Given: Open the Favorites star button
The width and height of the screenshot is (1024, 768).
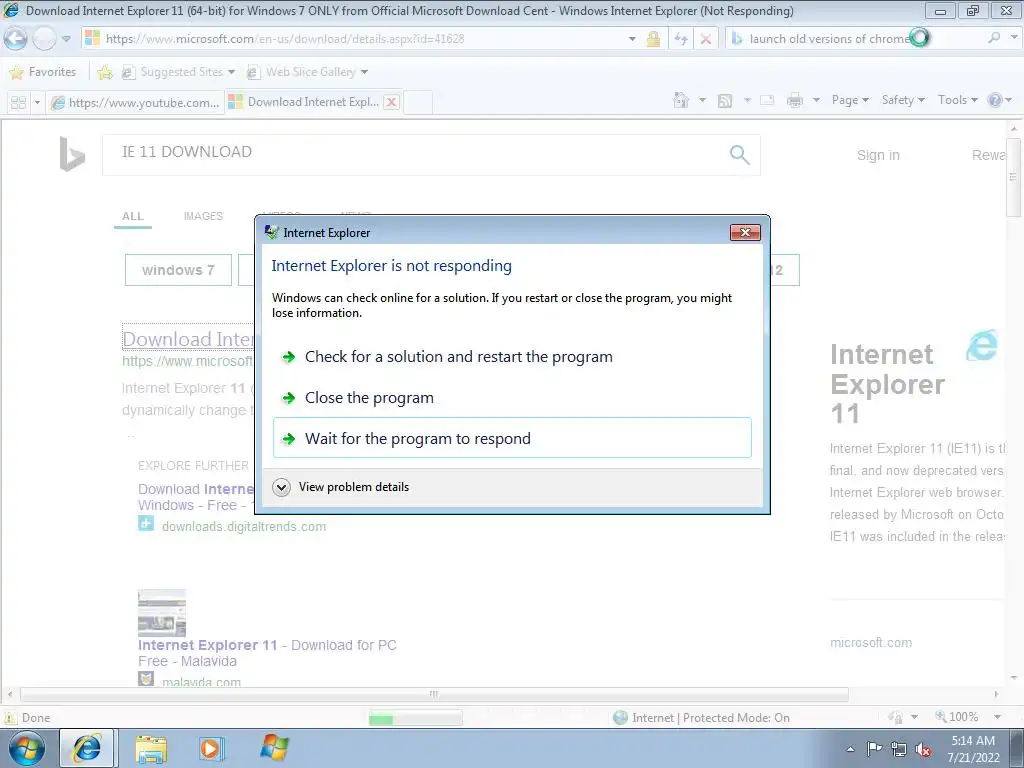Looking at the screenshot, I should [x=43, y=72].
